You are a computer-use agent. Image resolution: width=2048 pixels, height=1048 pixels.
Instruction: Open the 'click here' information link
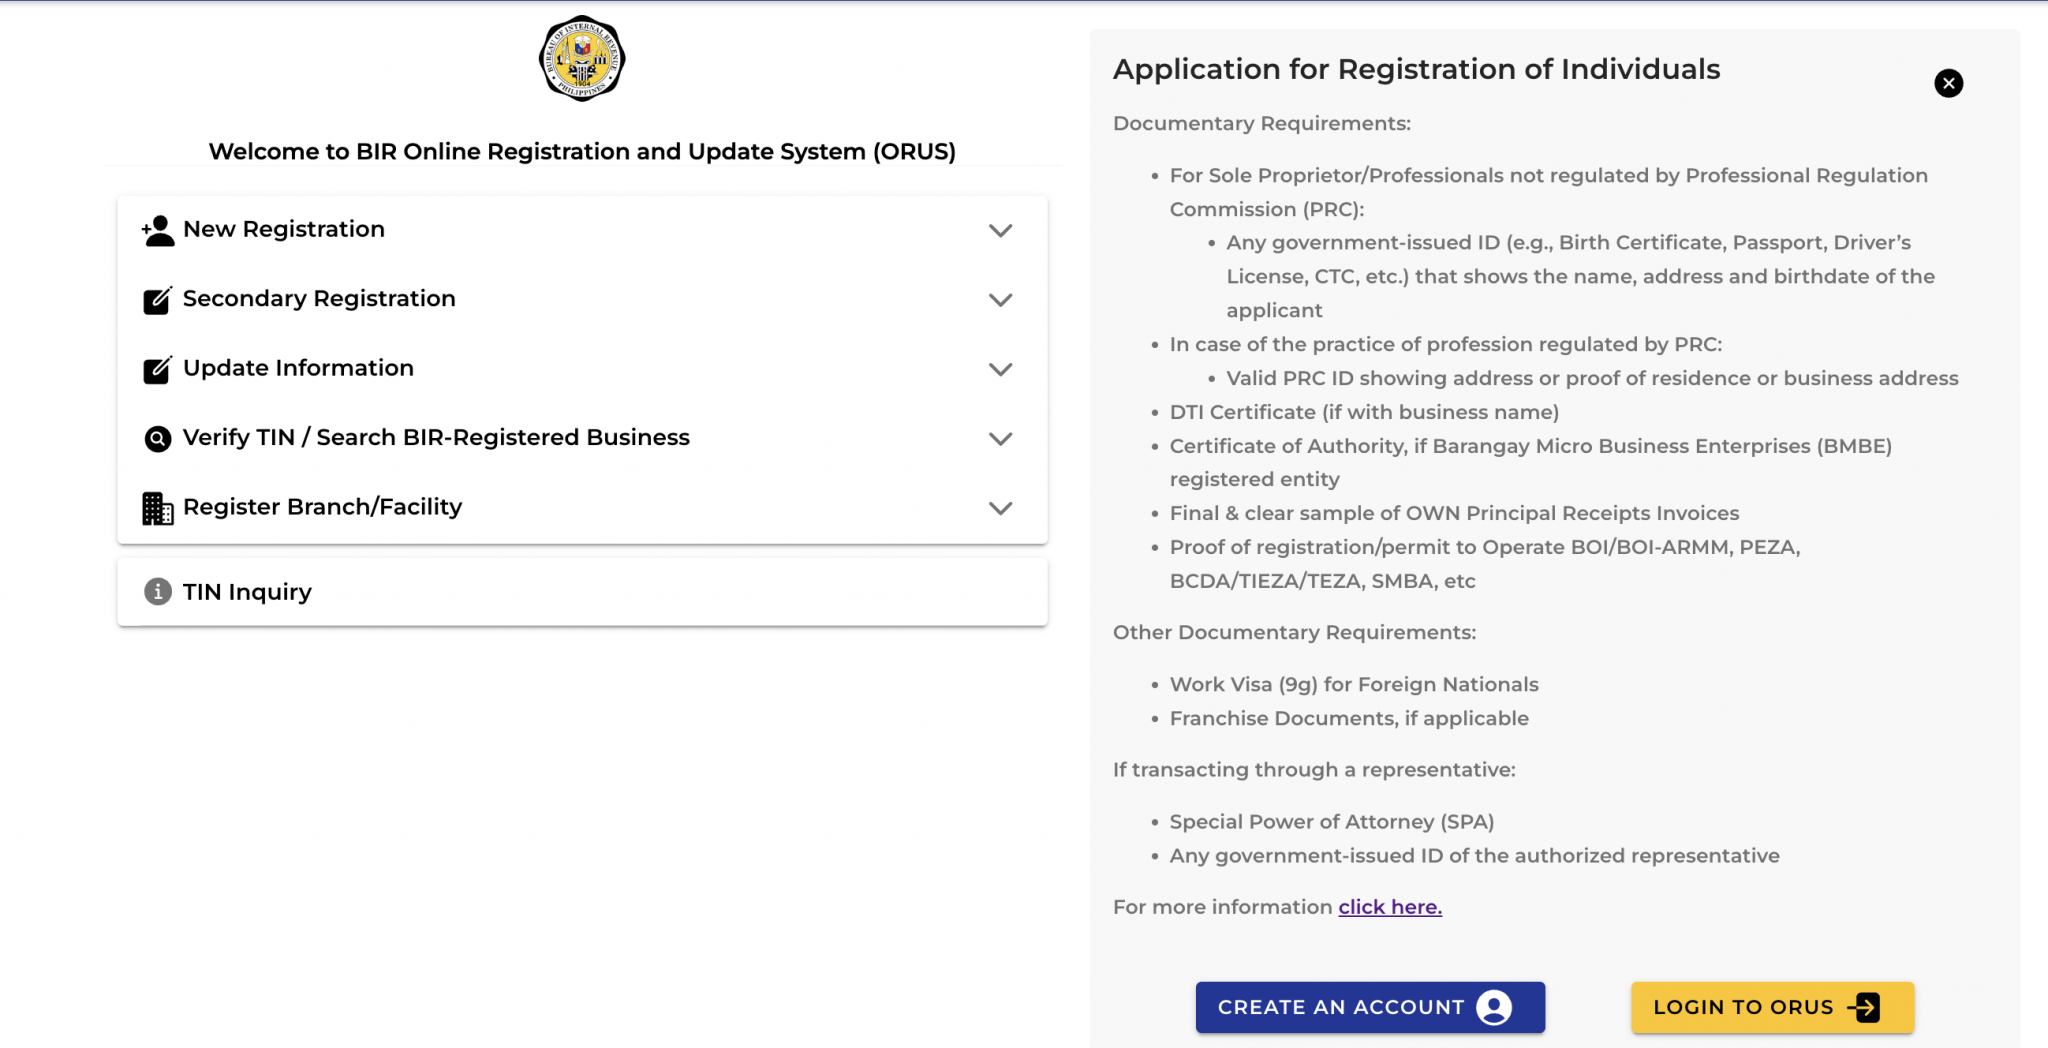click(1388, 906)
